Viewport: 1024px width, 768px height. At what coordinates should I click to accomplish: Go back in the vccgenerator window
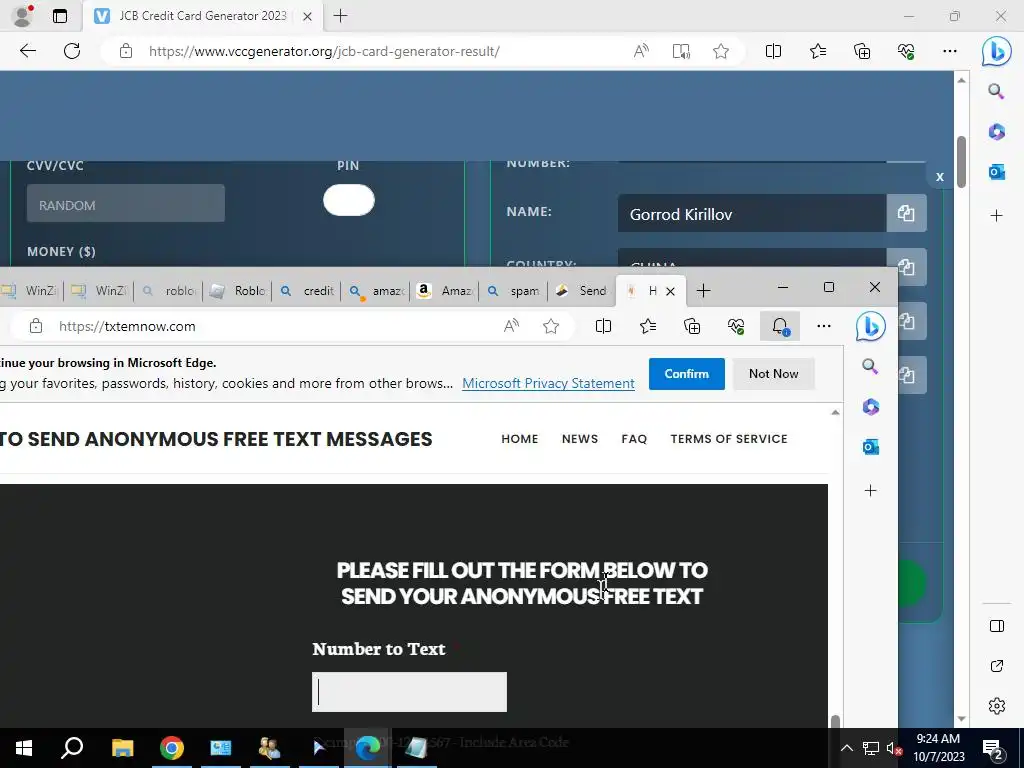[x=27, y=51]
